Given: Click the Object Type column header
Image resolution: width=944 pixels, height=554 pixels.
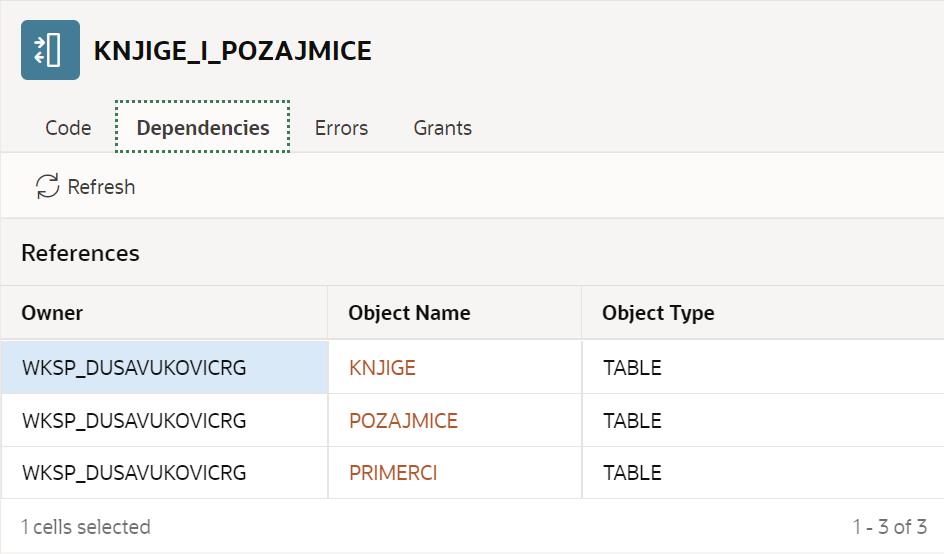Looking at the screenshot, I should click(x=658, y=313).
